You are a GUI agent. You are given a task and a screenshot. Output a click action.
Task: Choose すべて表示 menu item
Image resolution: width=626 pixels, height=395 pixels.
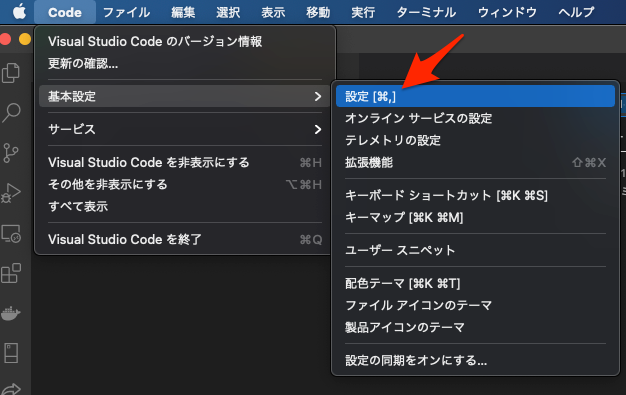pos(184,206)
